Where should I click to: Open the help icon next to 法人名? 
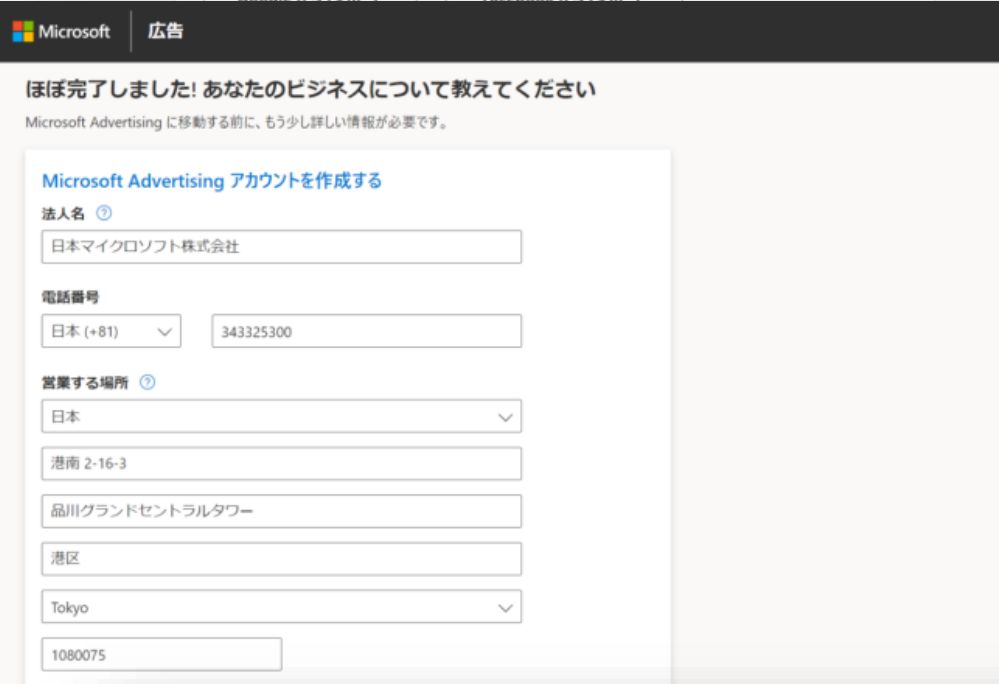[x=104, y=213]
